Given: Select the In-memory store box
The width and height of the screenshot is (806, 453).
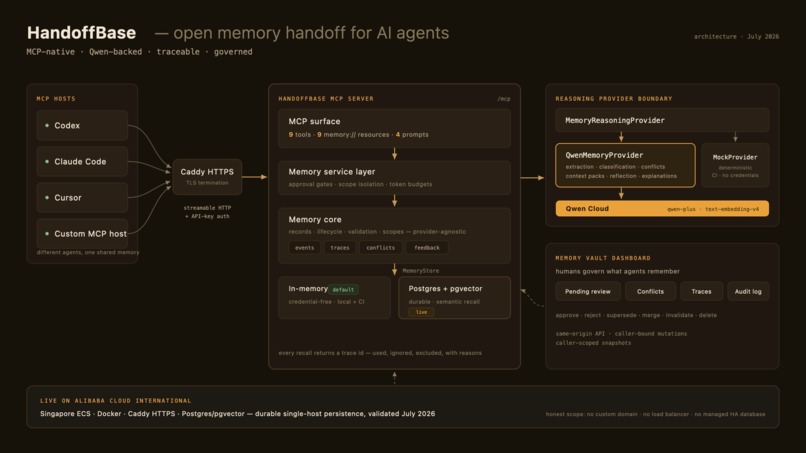Looking at the screenshot, I should (335, 298).
